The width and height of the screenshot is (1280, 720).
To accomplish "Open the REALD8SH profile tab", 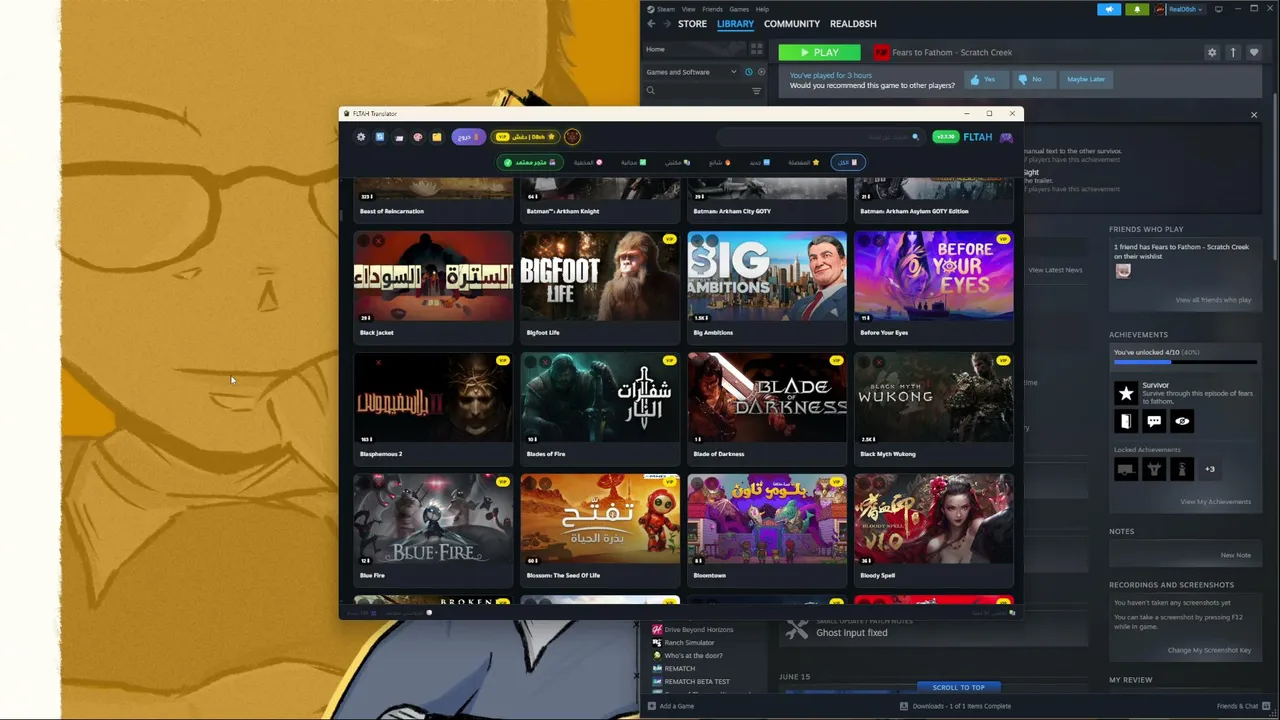I will pyautogui.click(x=853, y=24).
